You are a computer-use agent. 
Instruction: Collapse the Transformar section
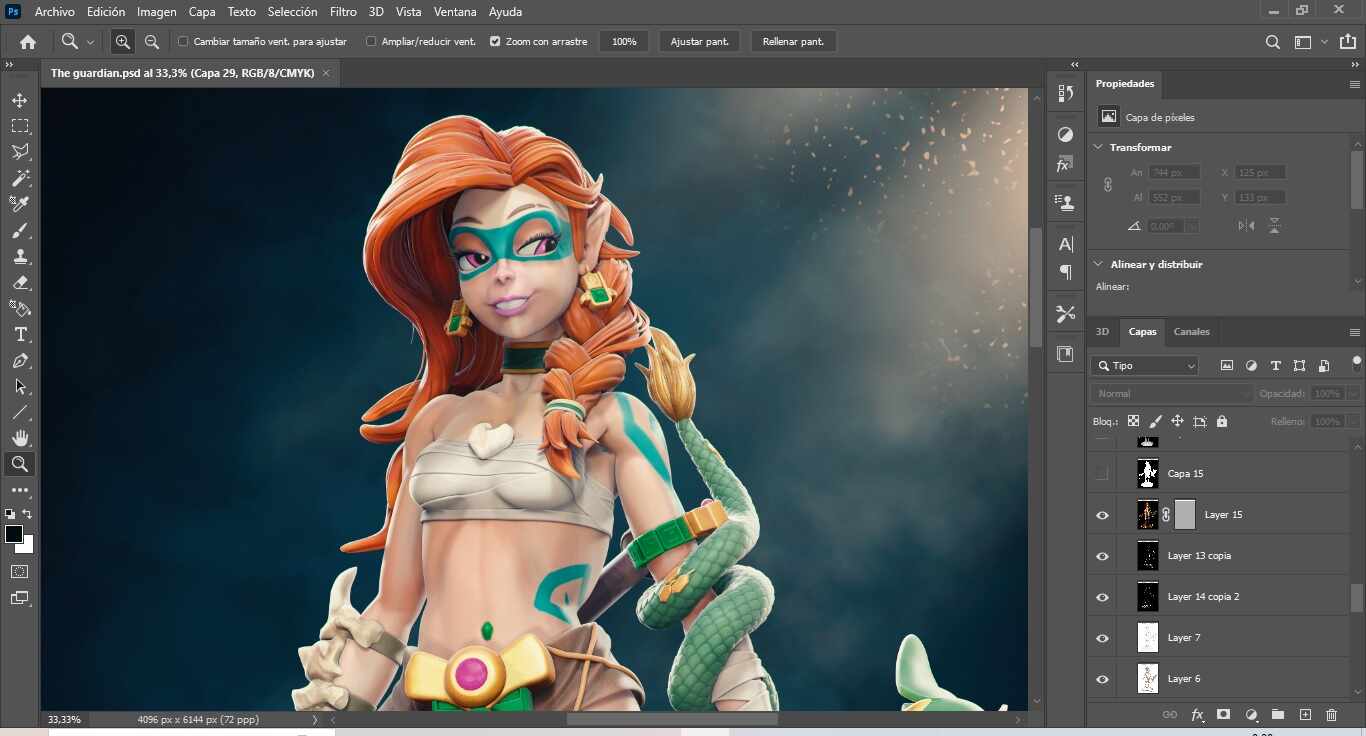(x=1098, y=147)
